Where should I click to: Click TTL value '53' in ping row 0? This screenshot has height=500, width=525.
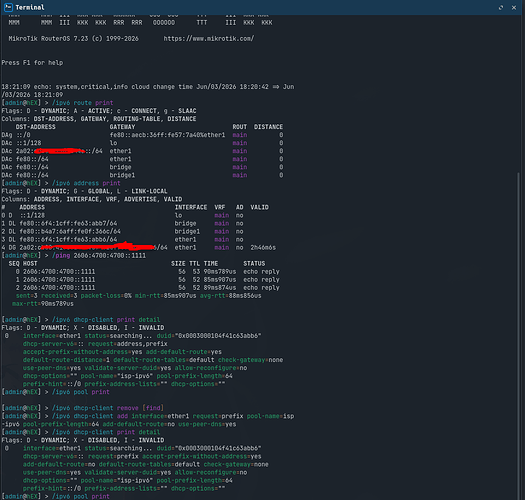click(196, 272)
